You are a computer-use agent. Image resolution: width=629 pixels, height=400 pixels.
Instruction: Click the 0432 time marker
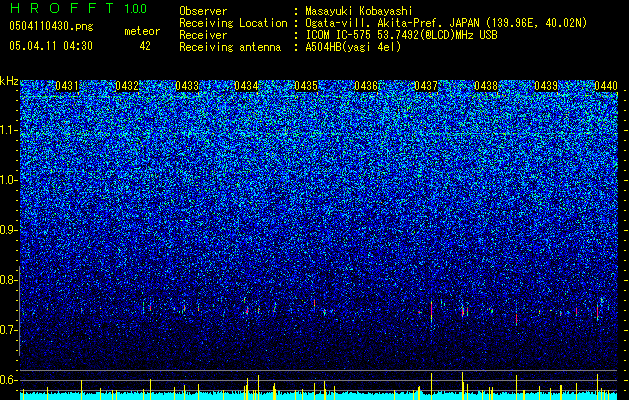click(127, 86)
